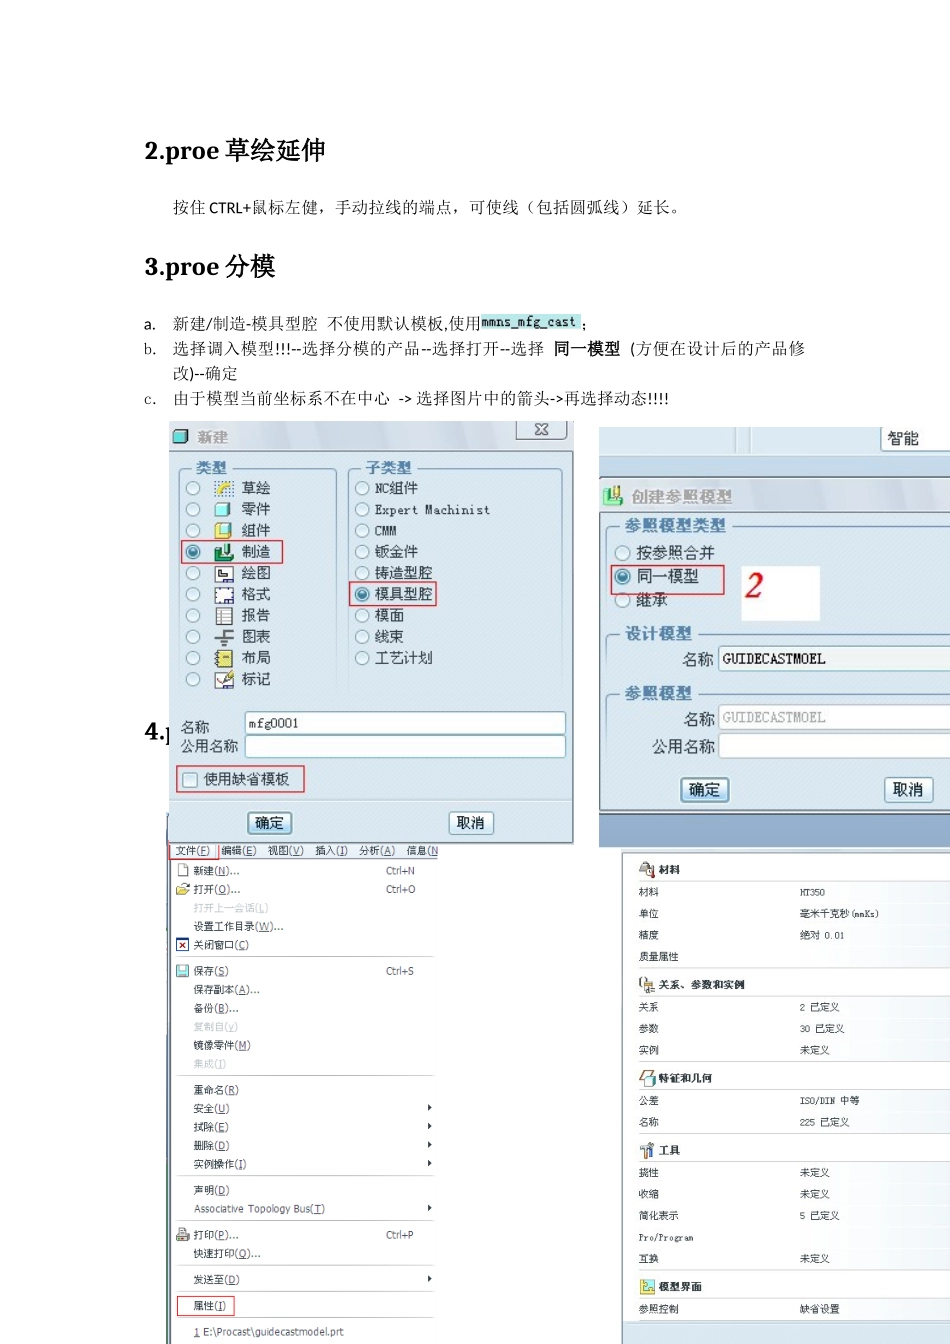Click the 材料 section icon in properties

click(647, 869)
